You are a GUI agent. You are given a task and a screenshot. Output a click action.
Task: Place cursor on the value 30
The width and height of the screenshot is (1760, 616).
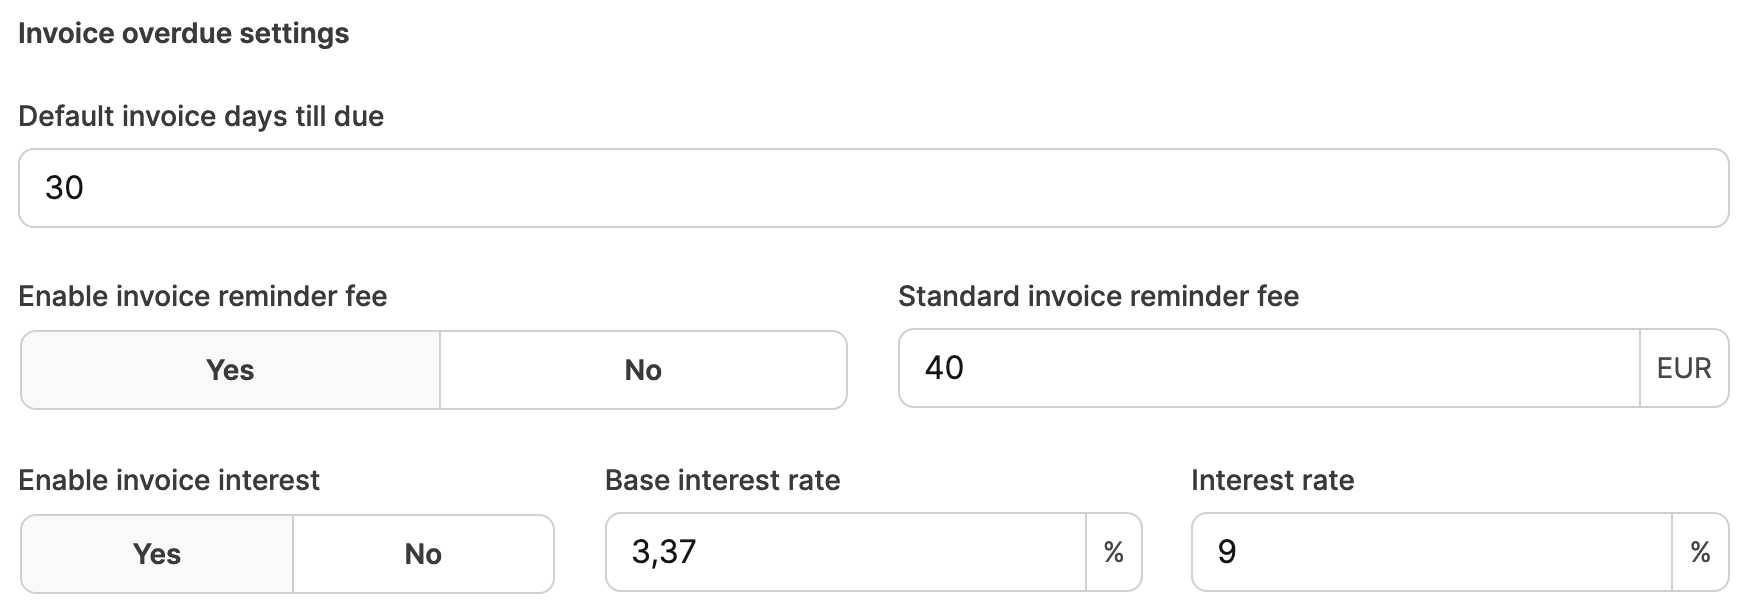coord(65,188)
